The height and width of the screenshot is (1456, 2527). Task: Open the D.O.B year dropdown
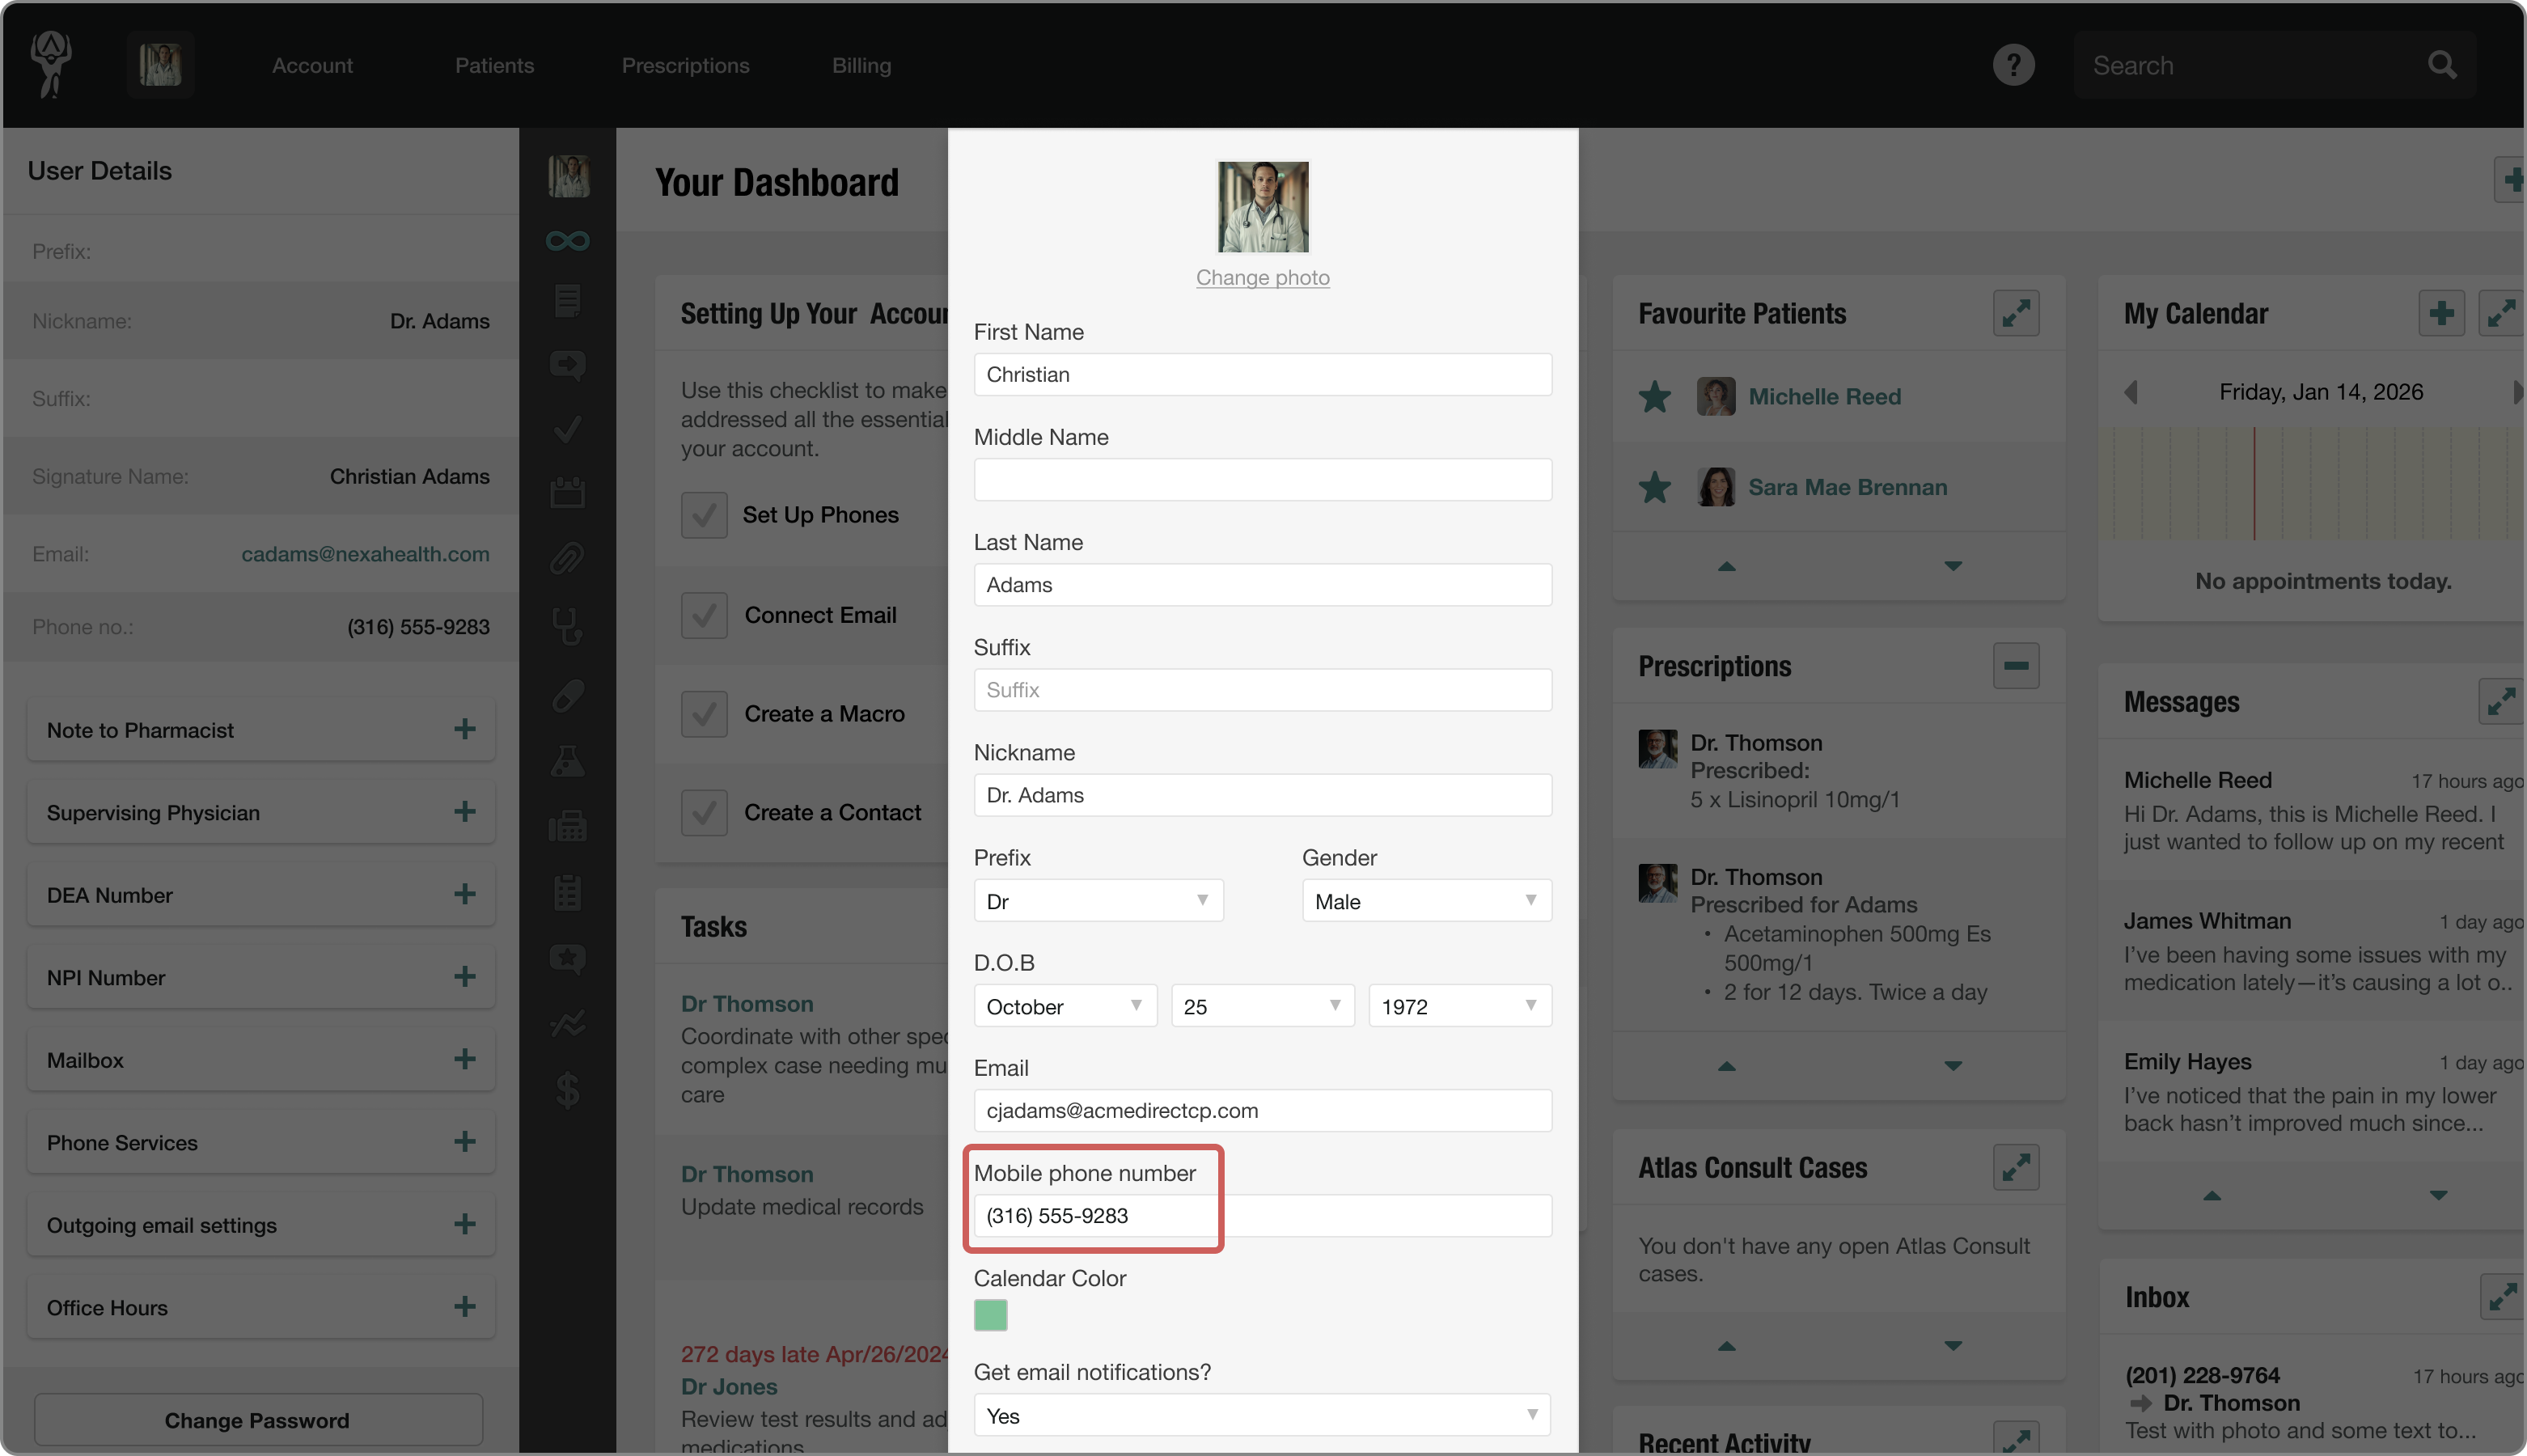[x=1460, y=1006]
